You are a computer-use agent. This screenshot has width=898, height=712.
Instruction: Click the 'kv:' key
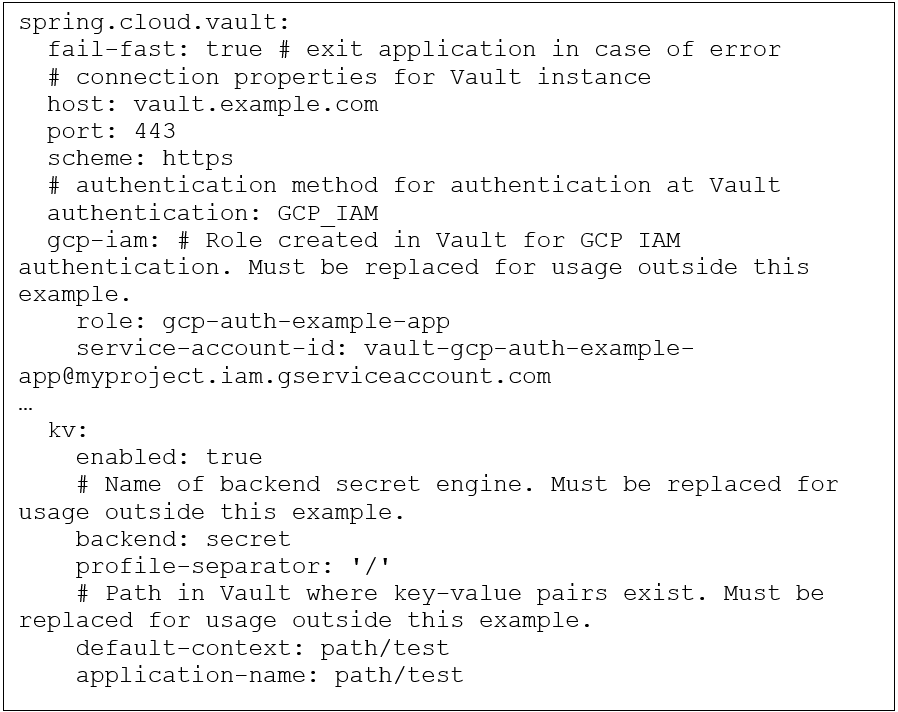(68, 430)
